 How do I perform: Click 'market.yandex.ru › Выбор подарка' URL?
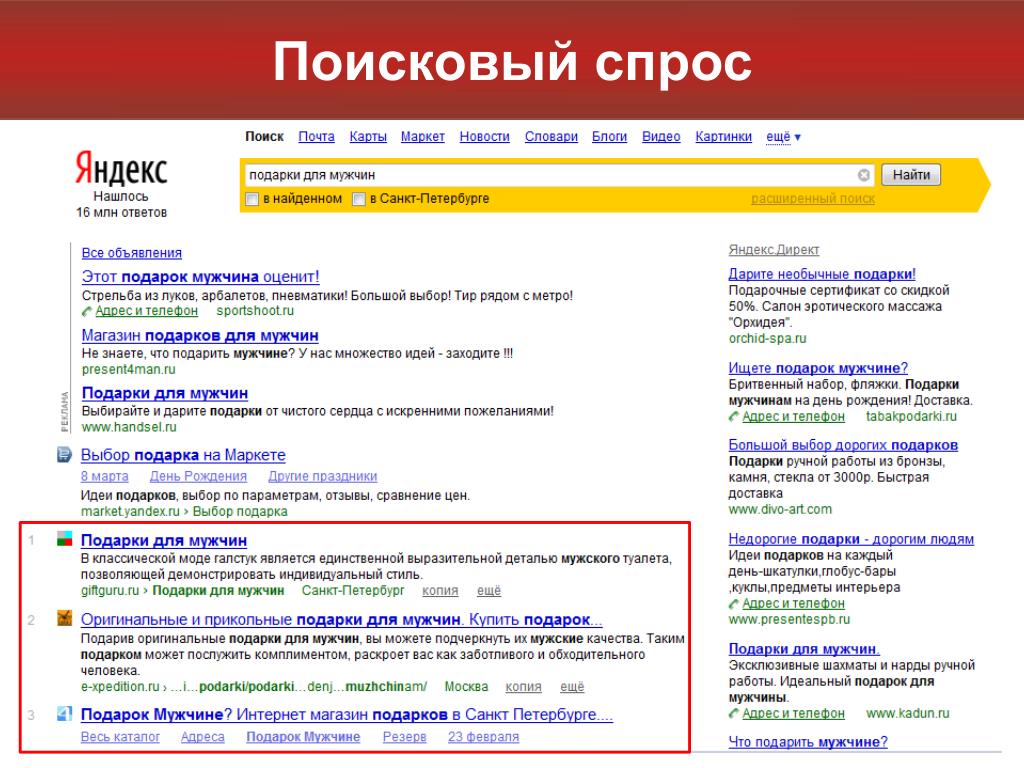(184, 511)
